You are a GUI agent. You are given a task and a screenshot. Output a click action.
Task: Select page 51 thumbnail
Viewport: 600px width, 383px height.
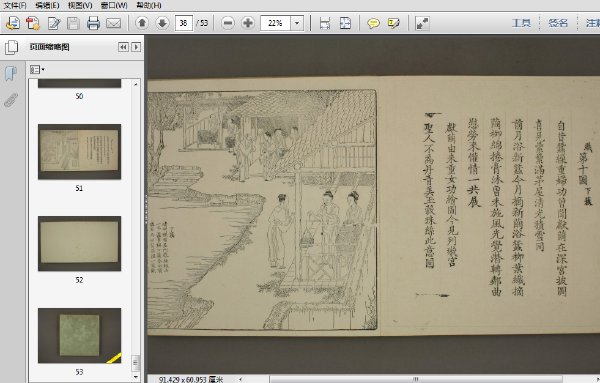(79, 152)
